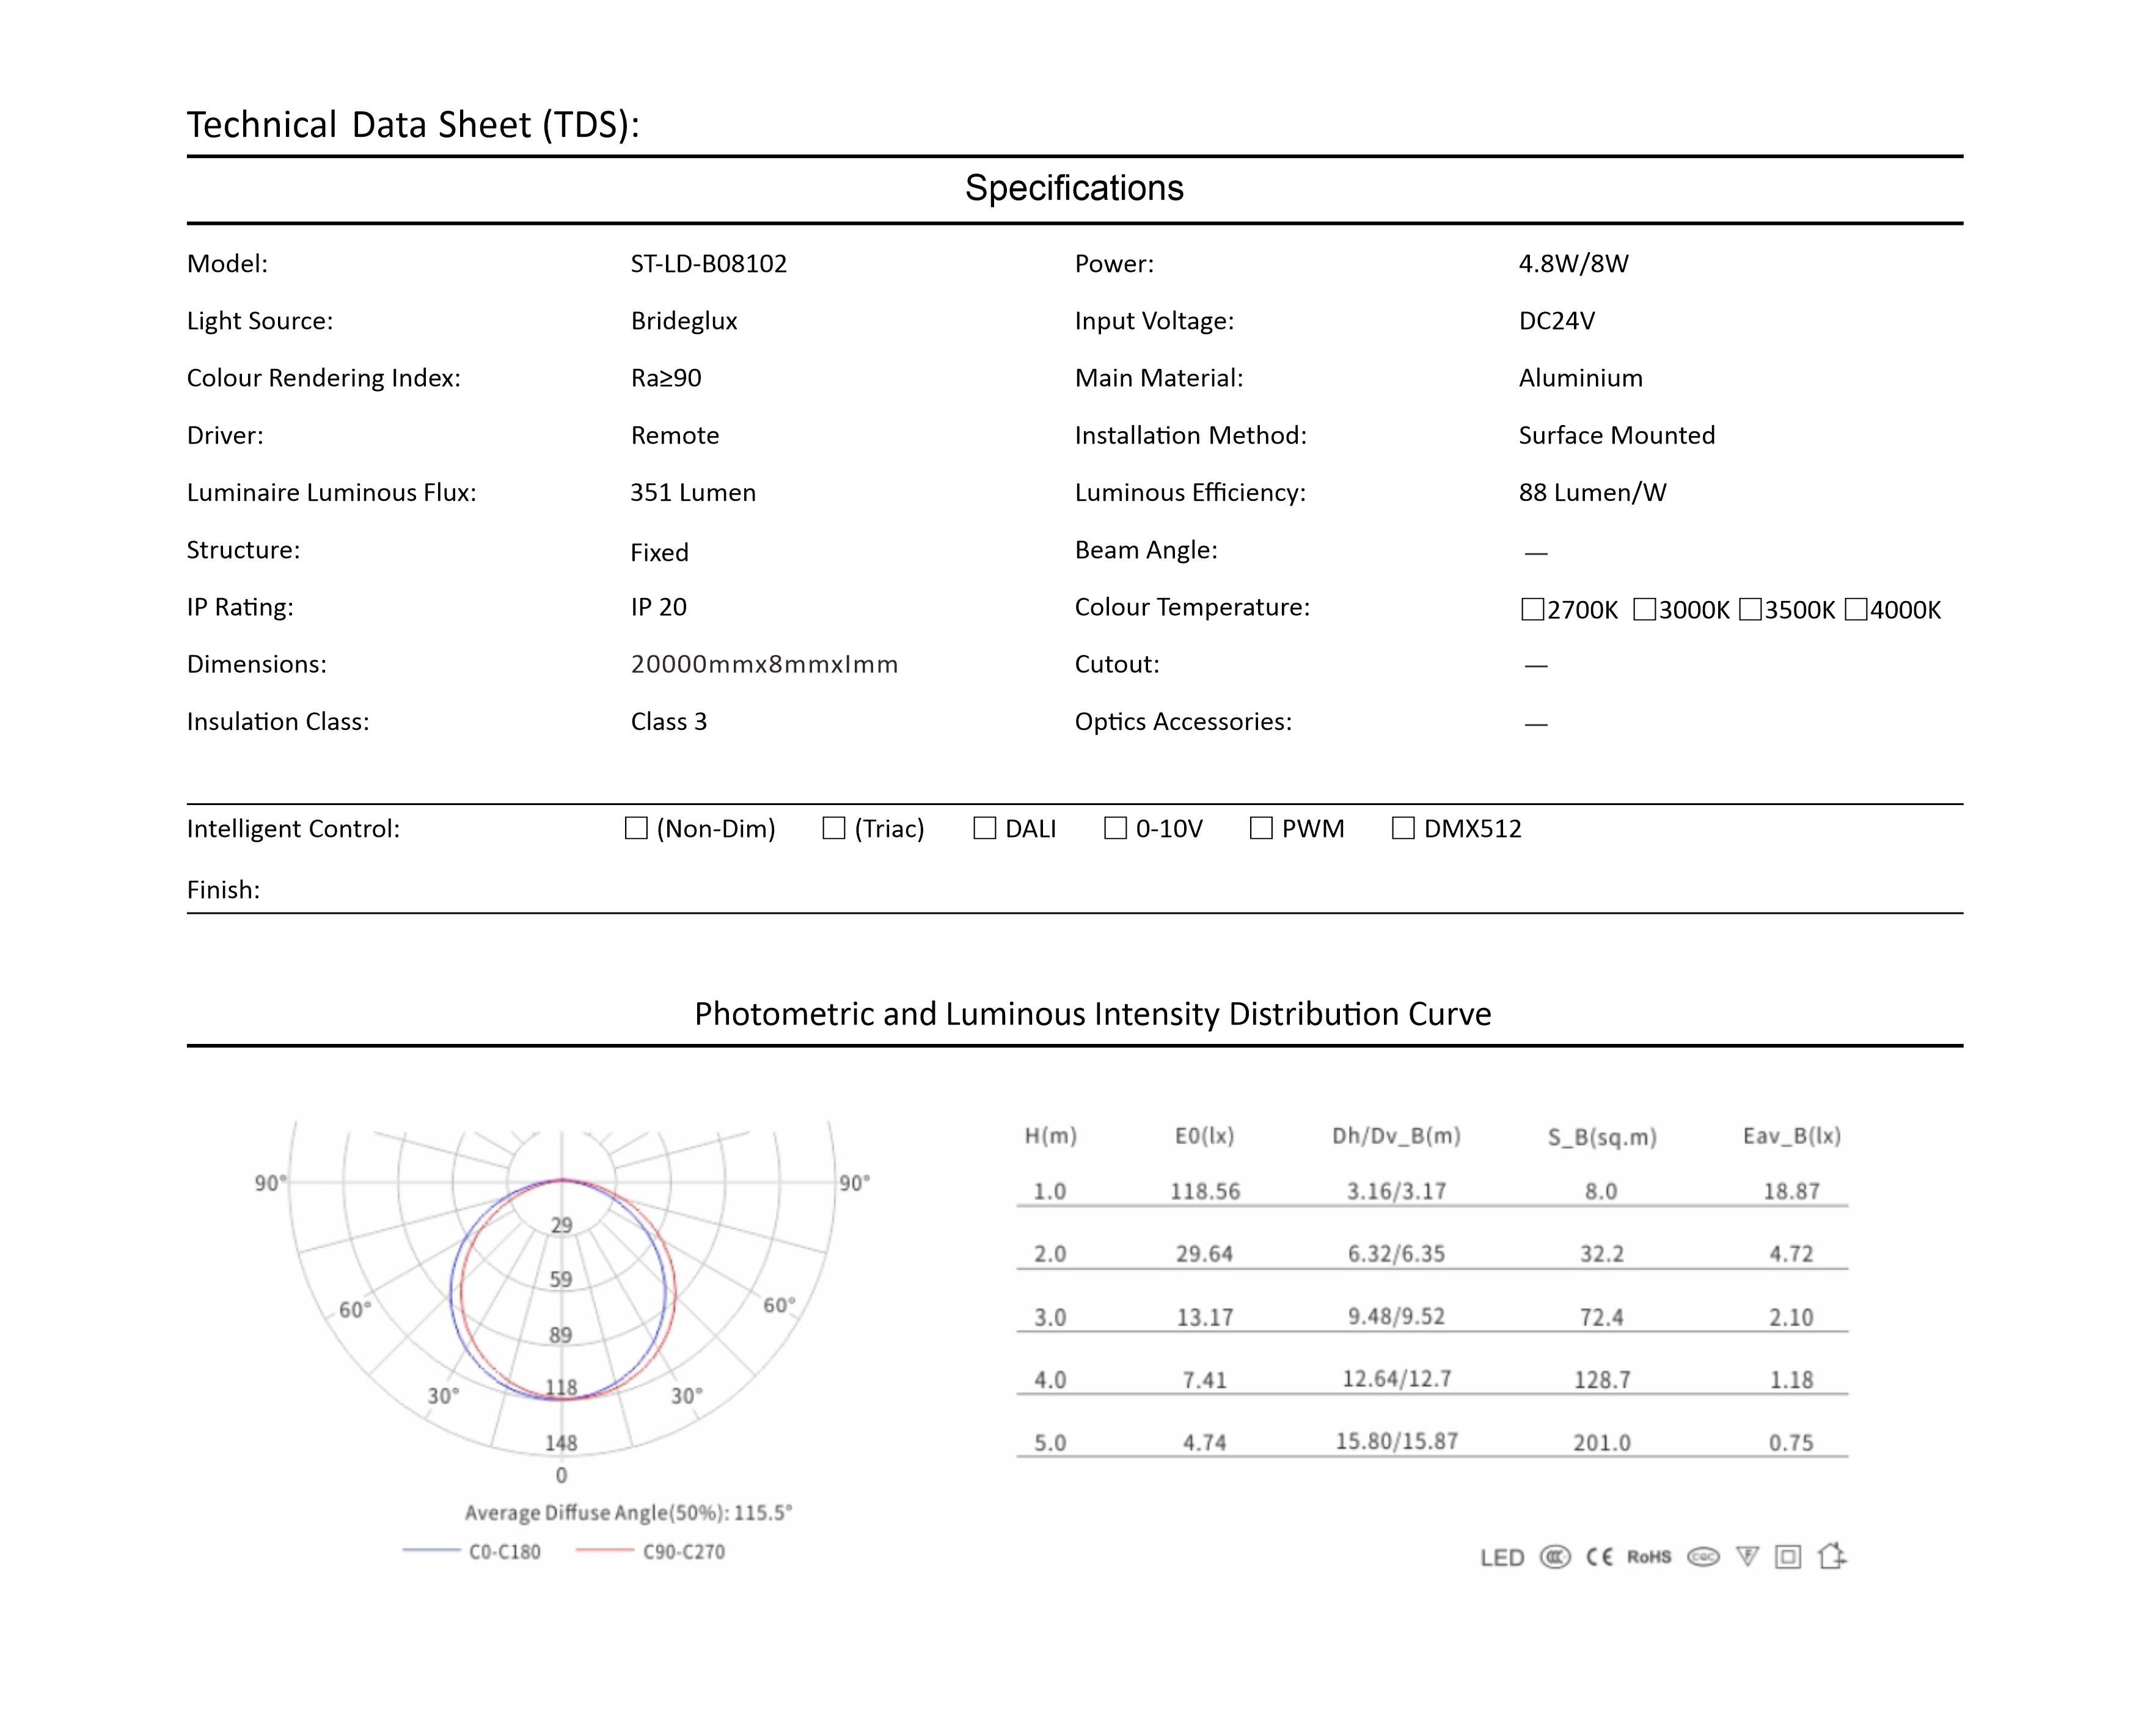Tick the PWM control checkbox
2144x1736 pixels.
pyautogui.click(x=1261, y=828)
